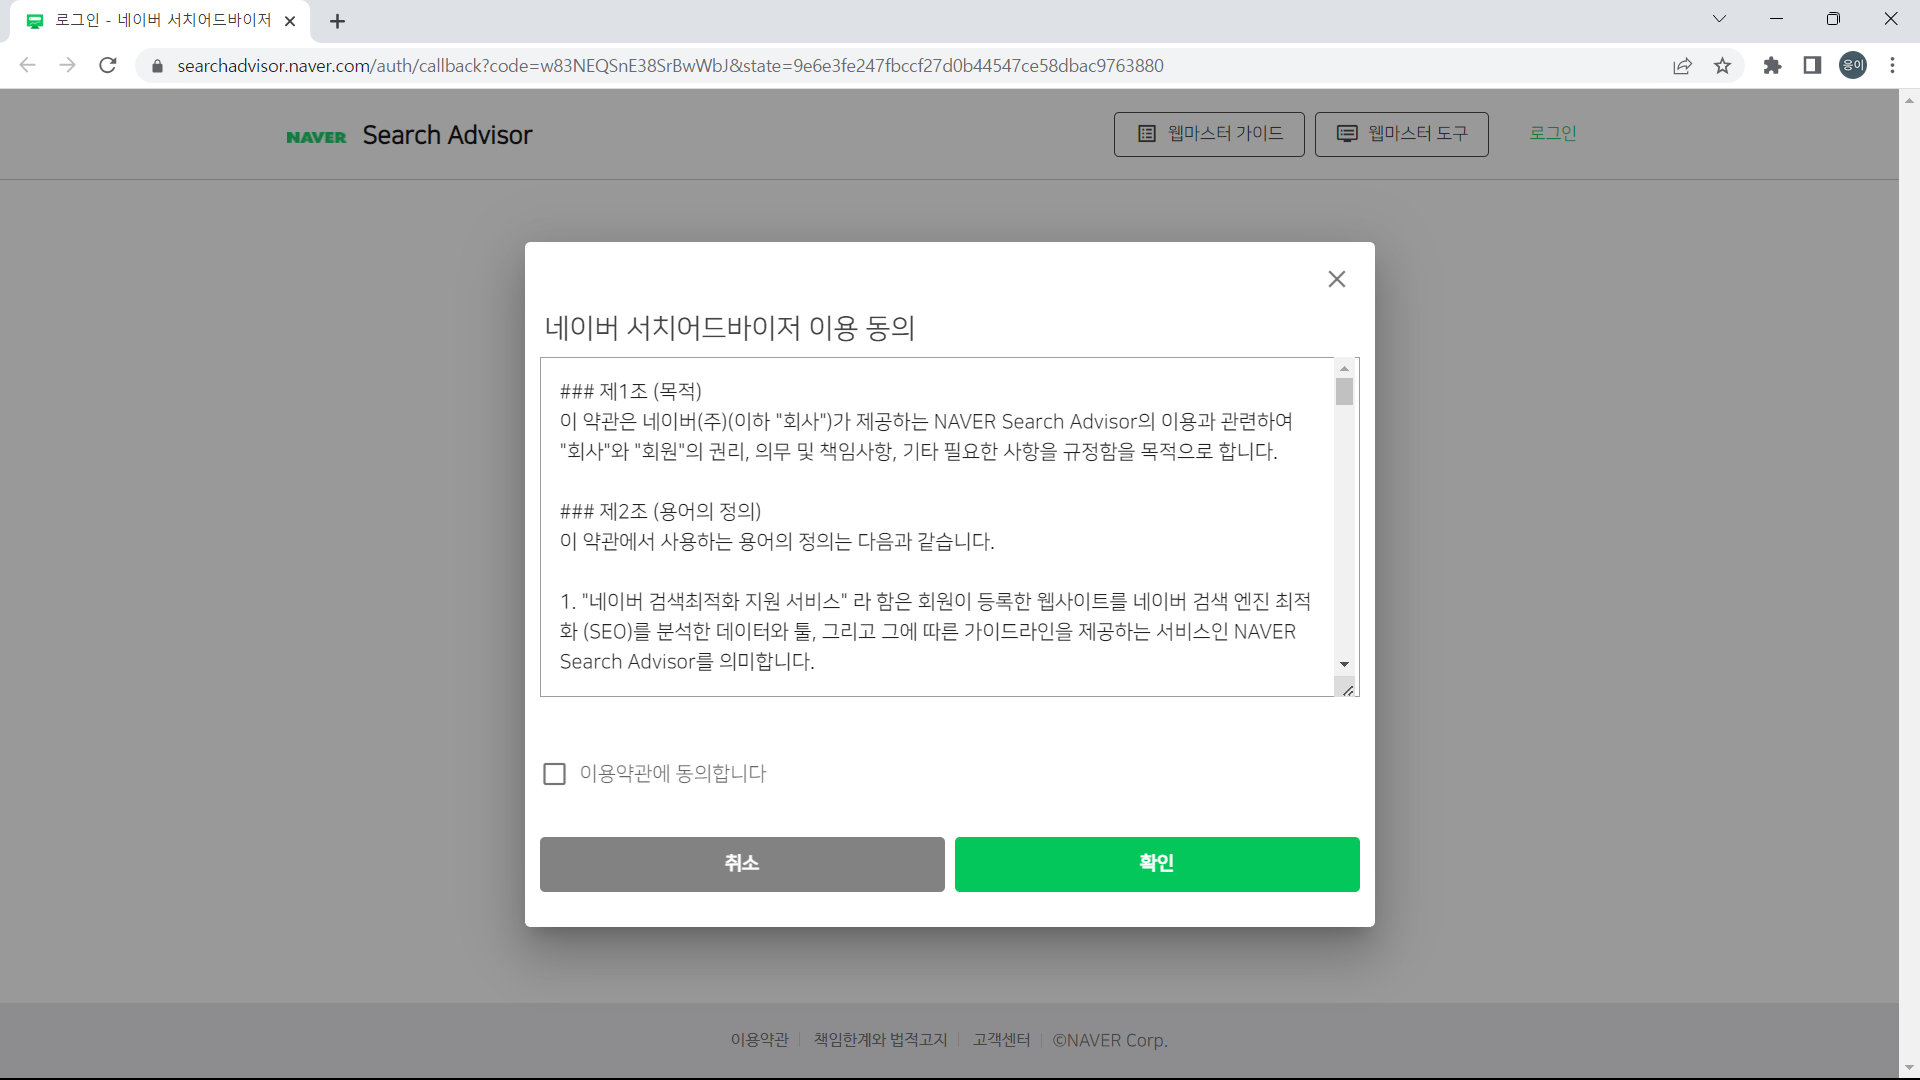The image size is (1920, 1080).
Task: Open the 고객센터 footer link
Action: (x=1000, y=1039)
